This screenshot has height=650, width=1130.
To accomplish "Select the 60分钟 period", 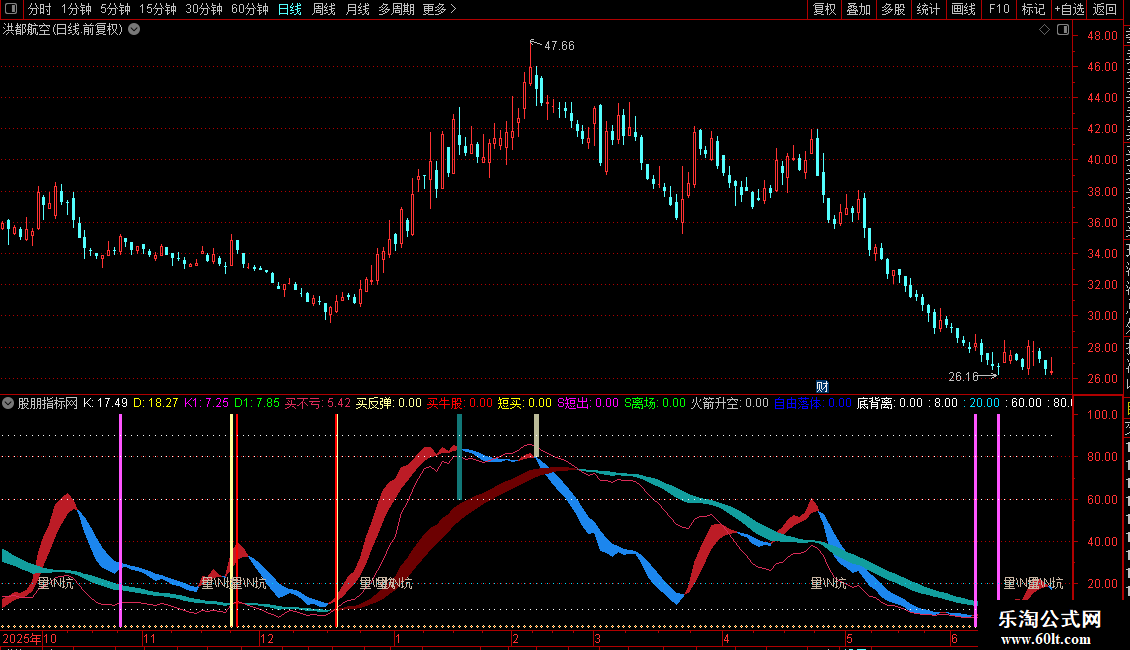I will [249, 9].
